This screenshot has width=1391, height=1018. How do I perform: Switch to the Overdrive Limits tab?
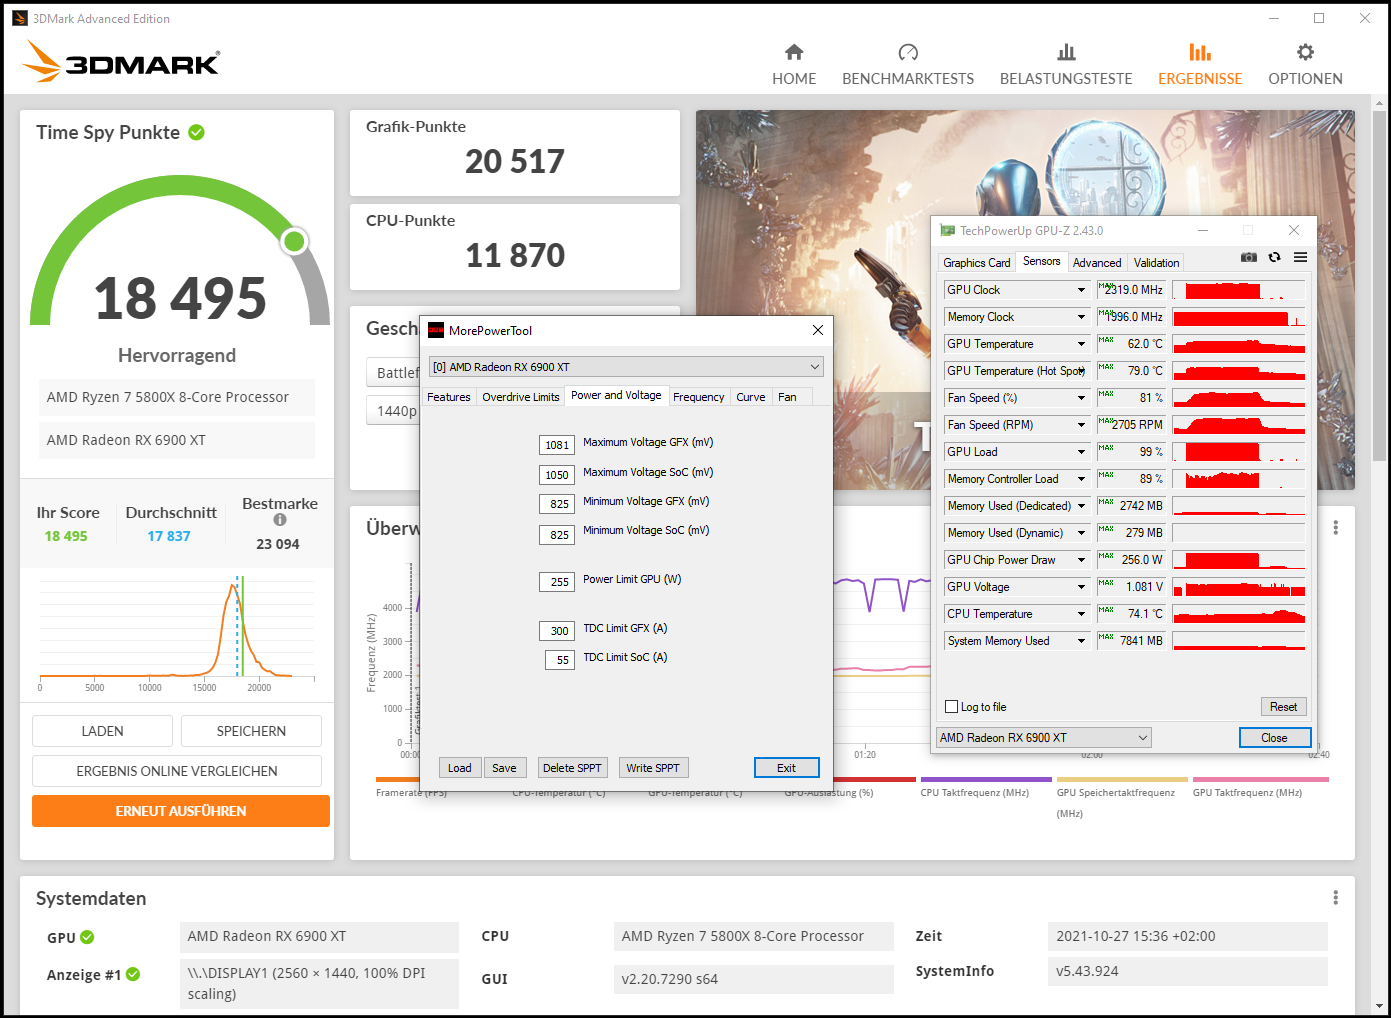pyautogui.click(x=520, y=397)
